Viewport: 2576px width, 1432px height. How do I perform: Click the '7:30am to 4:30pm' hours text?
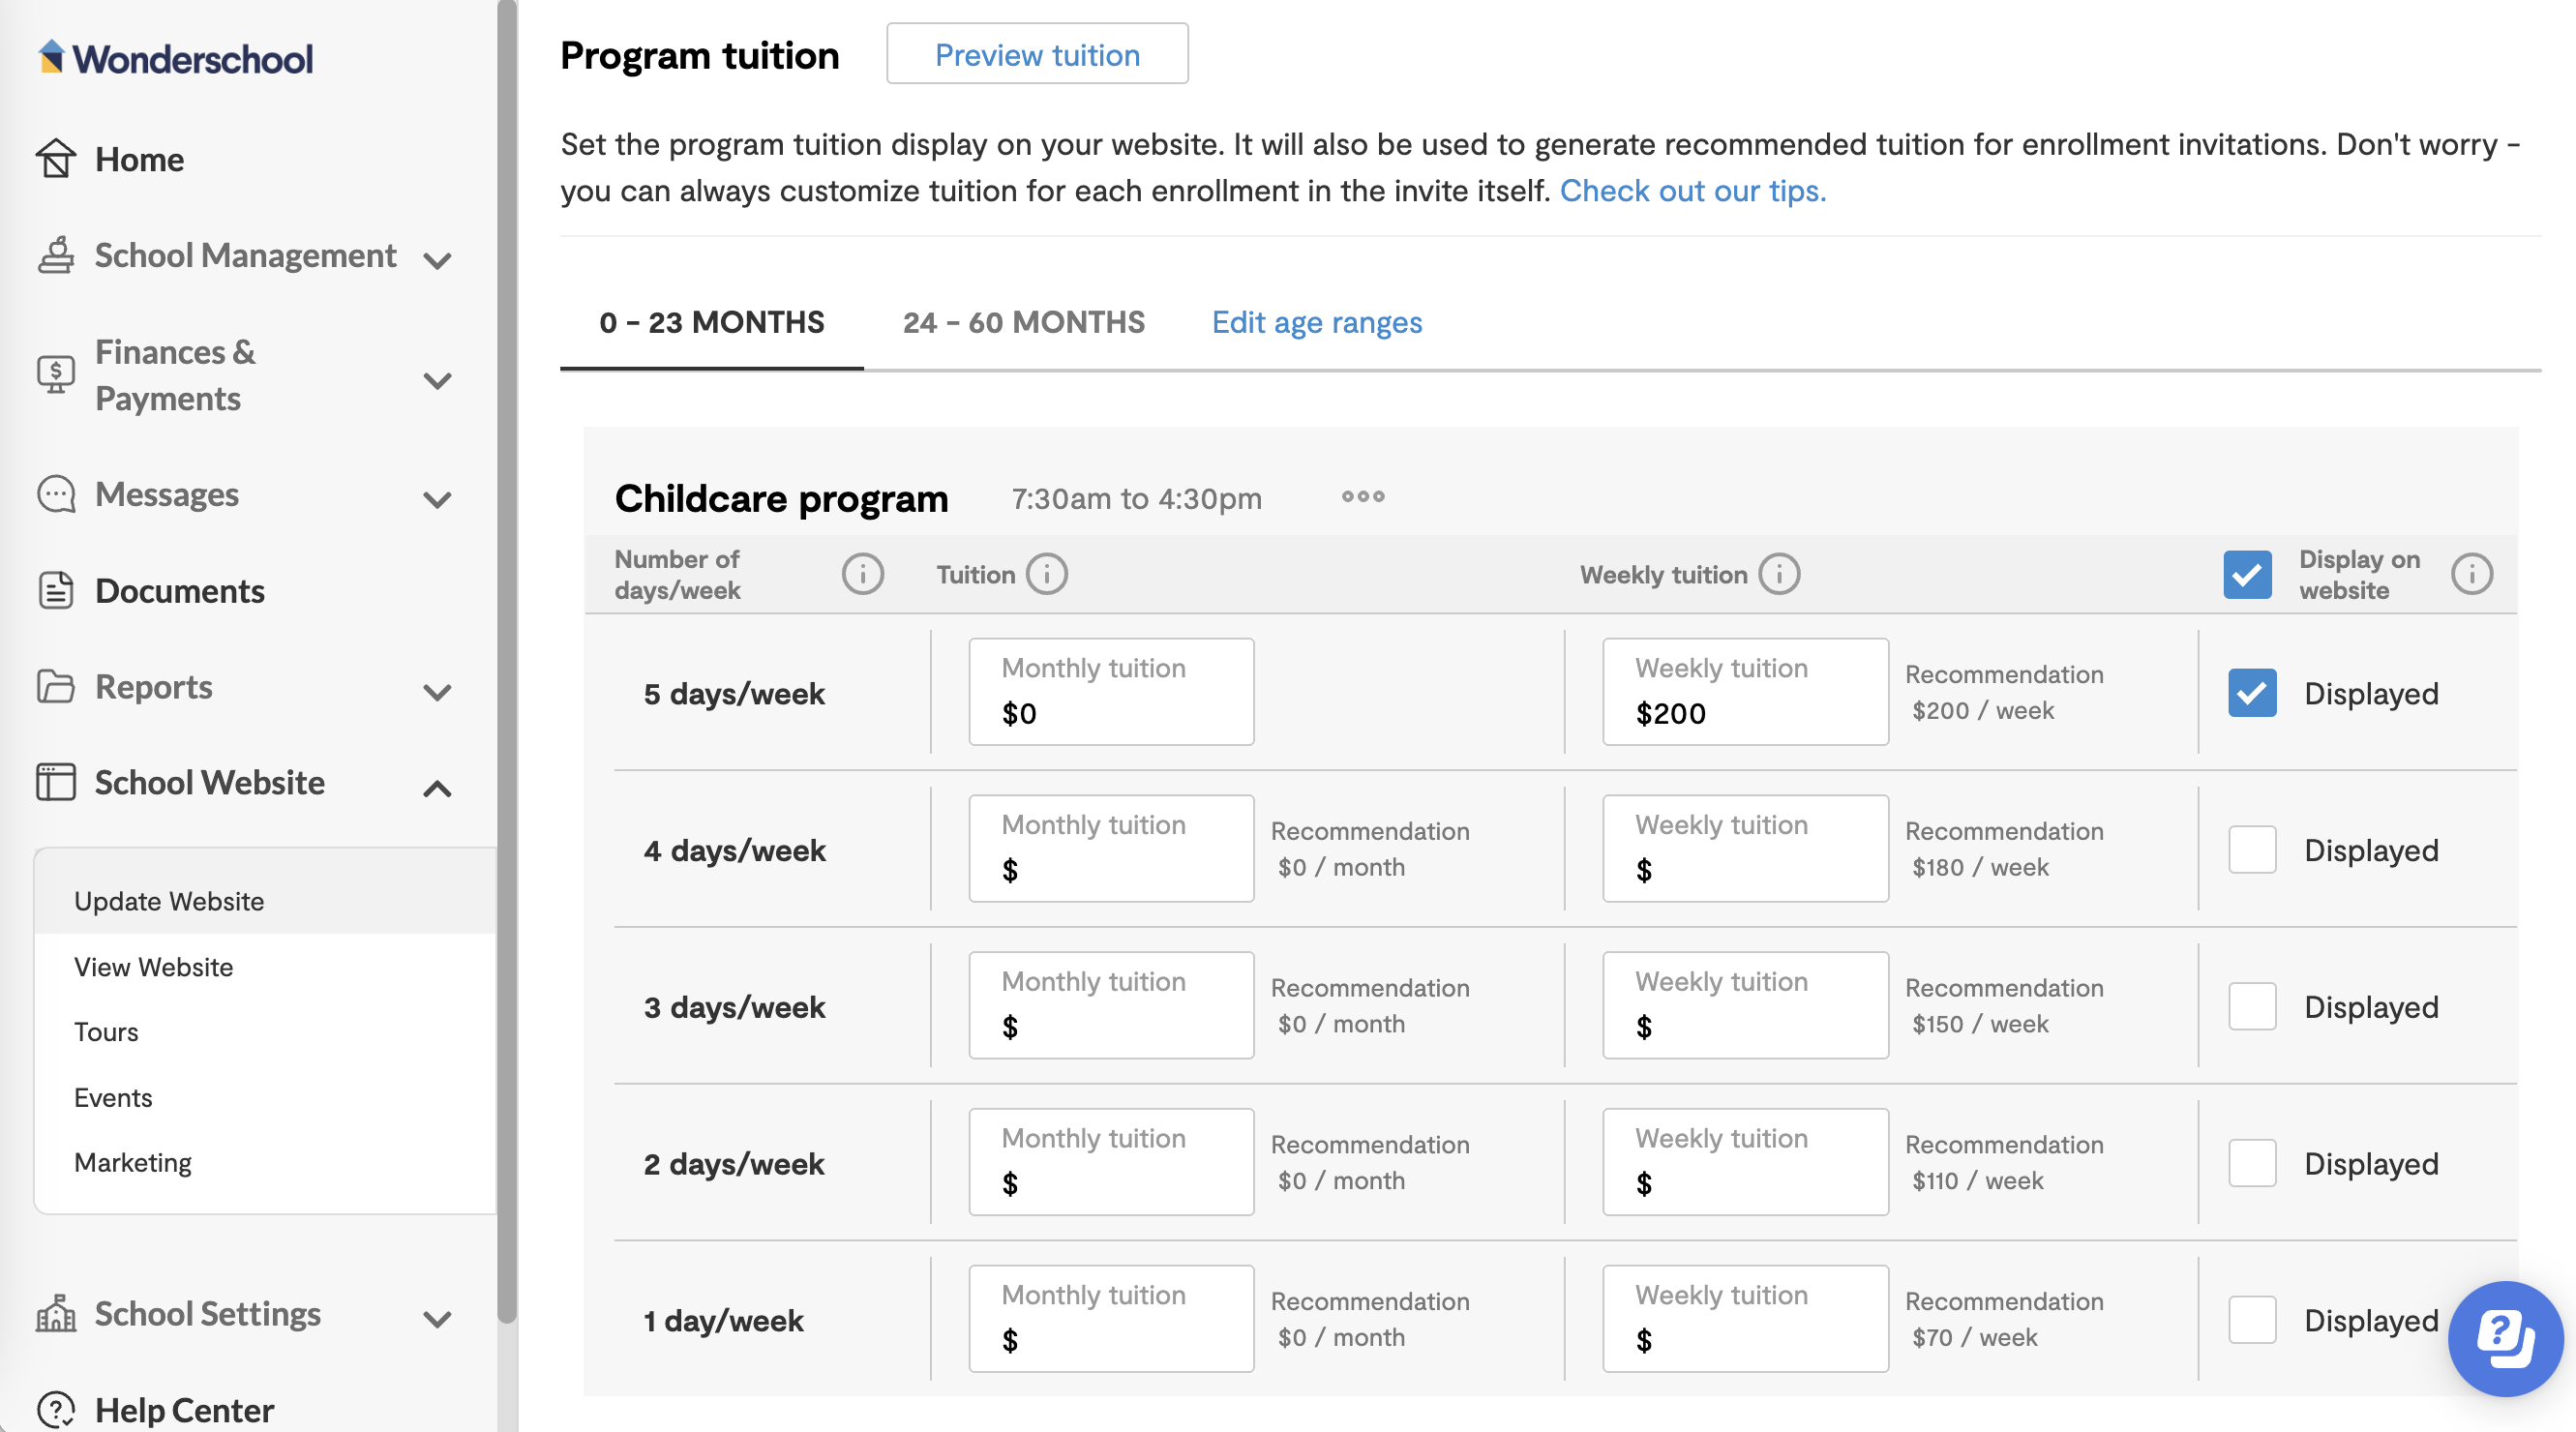1136,499
